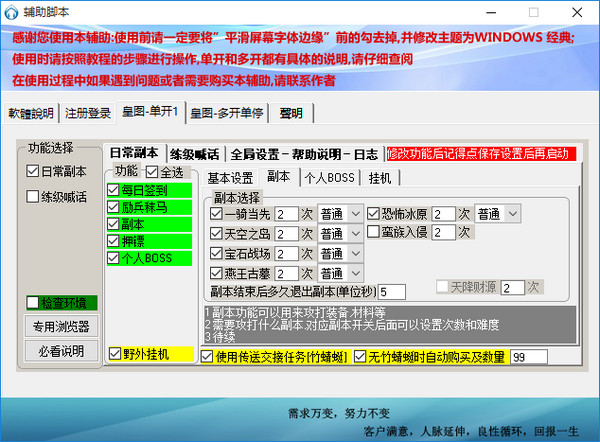Screen dimensions: 600x442
Task: Toggle 无竹蜻蜓时自动购买及数量 checkbox
Action: tap(360, 357)
